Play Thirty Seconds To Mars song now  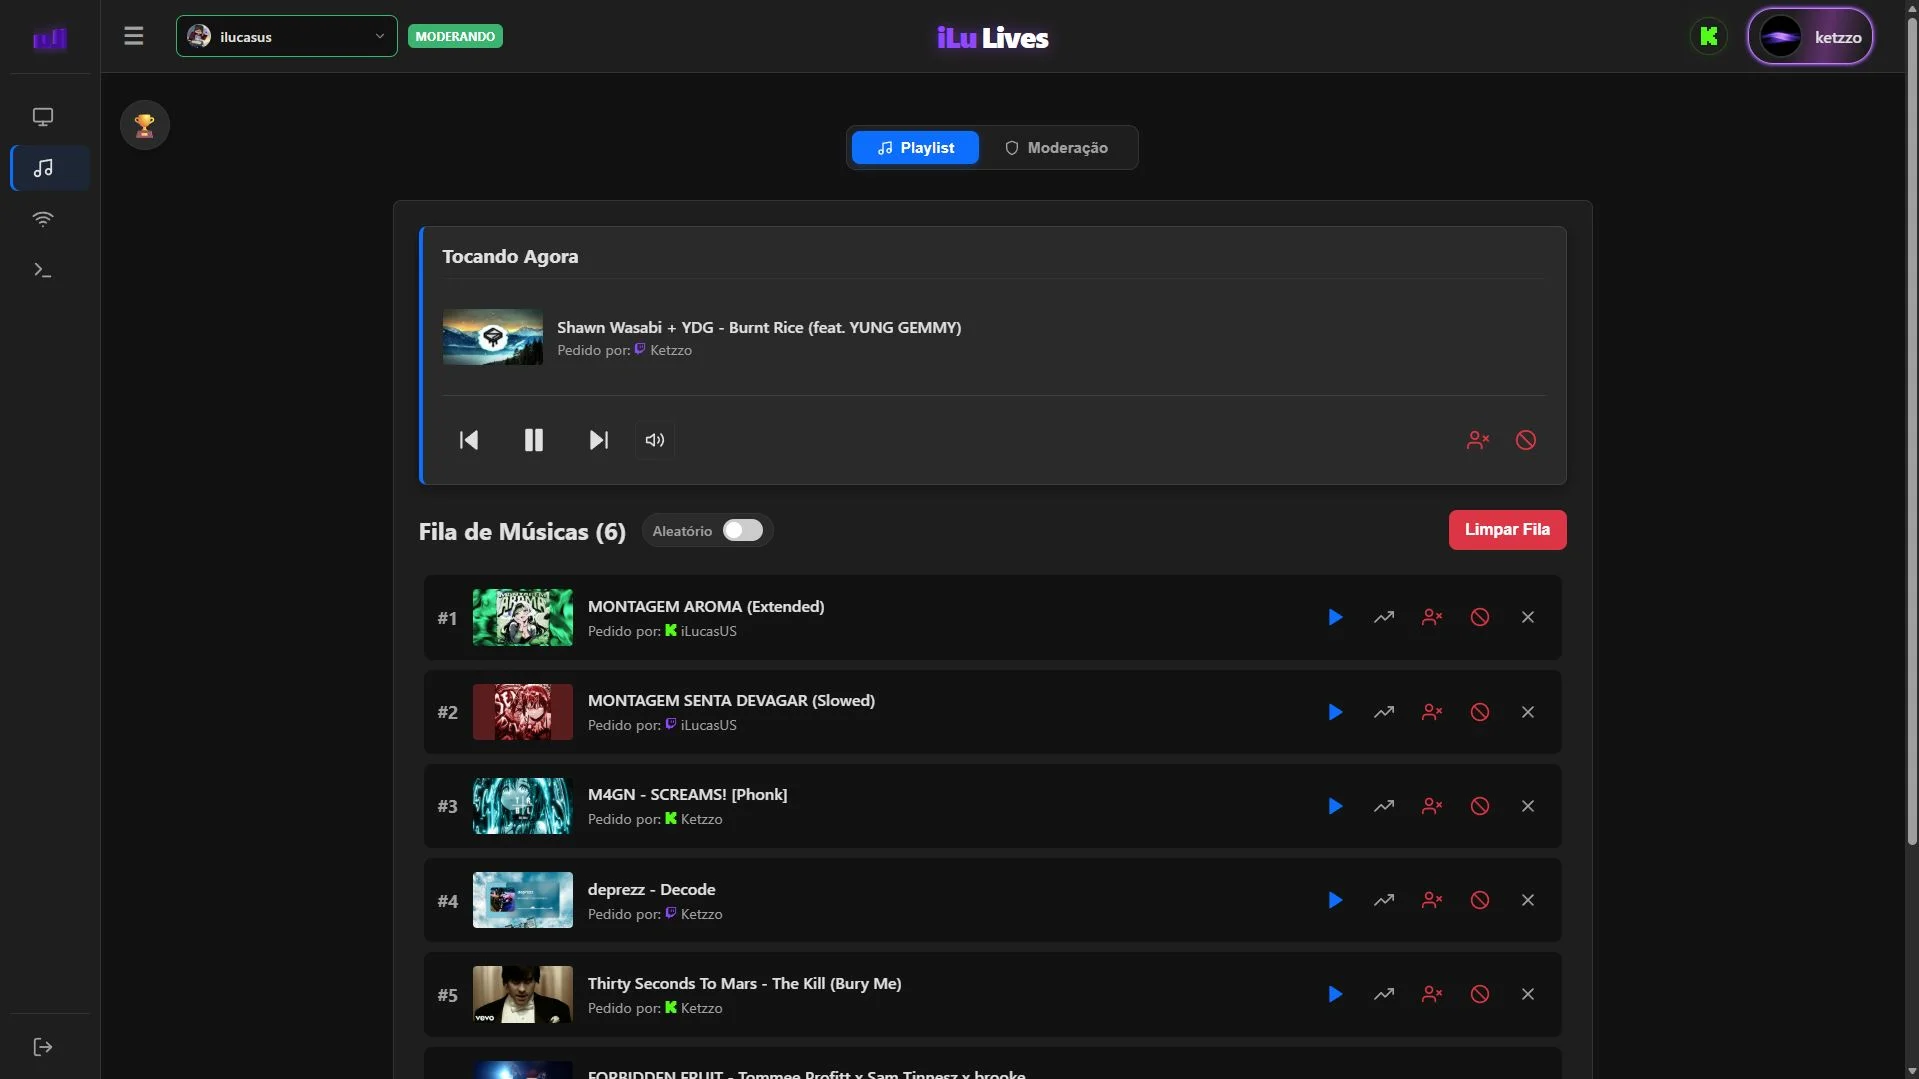tap(1335, 994)
